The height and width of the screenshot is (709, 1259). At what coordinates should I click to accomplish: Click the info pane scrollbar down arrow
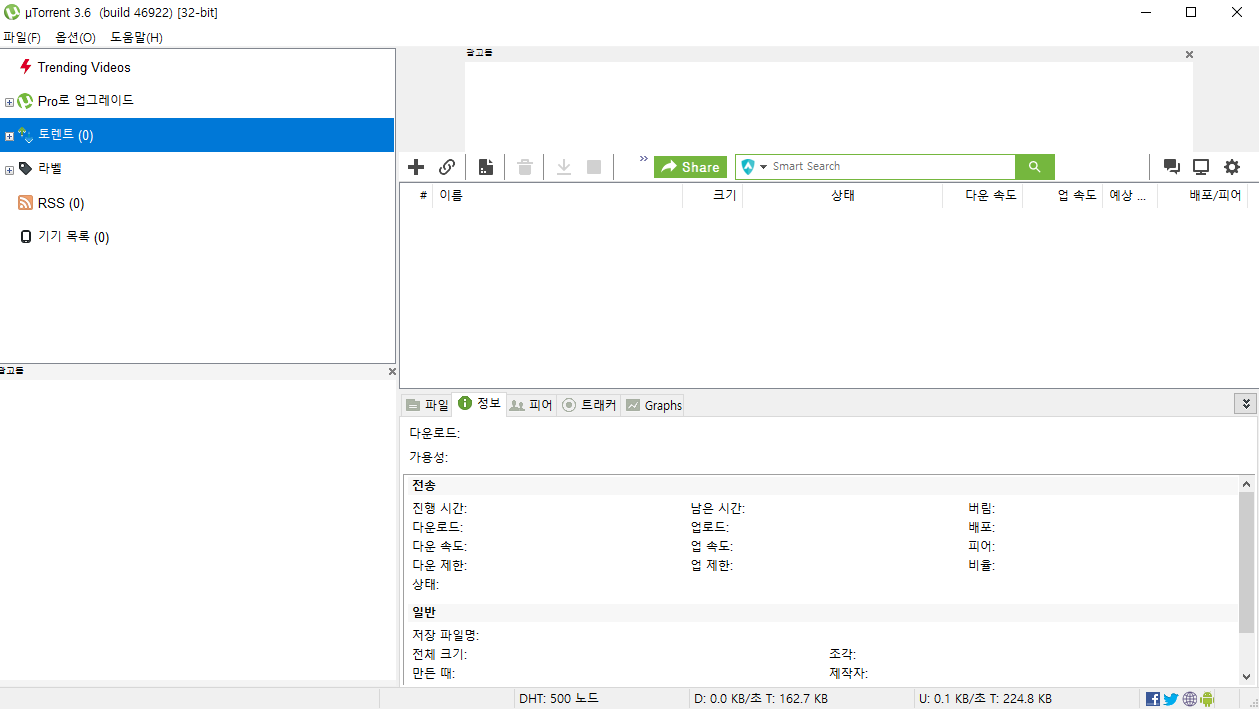point(1246,676)
